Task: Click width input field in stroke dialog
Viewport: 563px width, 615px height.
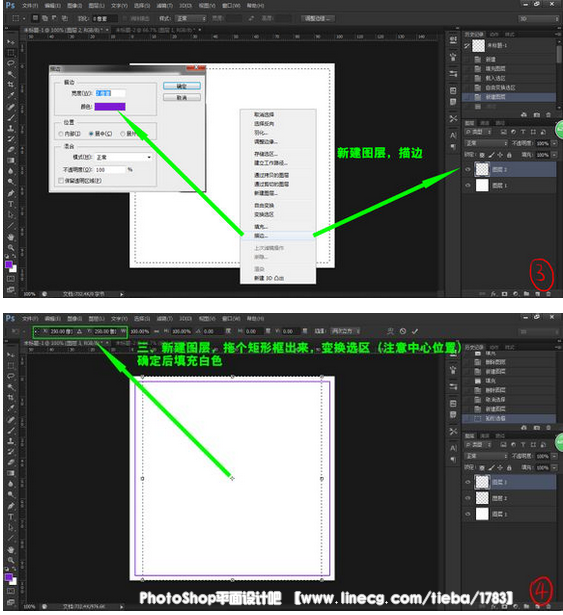Action: [110, 93]
